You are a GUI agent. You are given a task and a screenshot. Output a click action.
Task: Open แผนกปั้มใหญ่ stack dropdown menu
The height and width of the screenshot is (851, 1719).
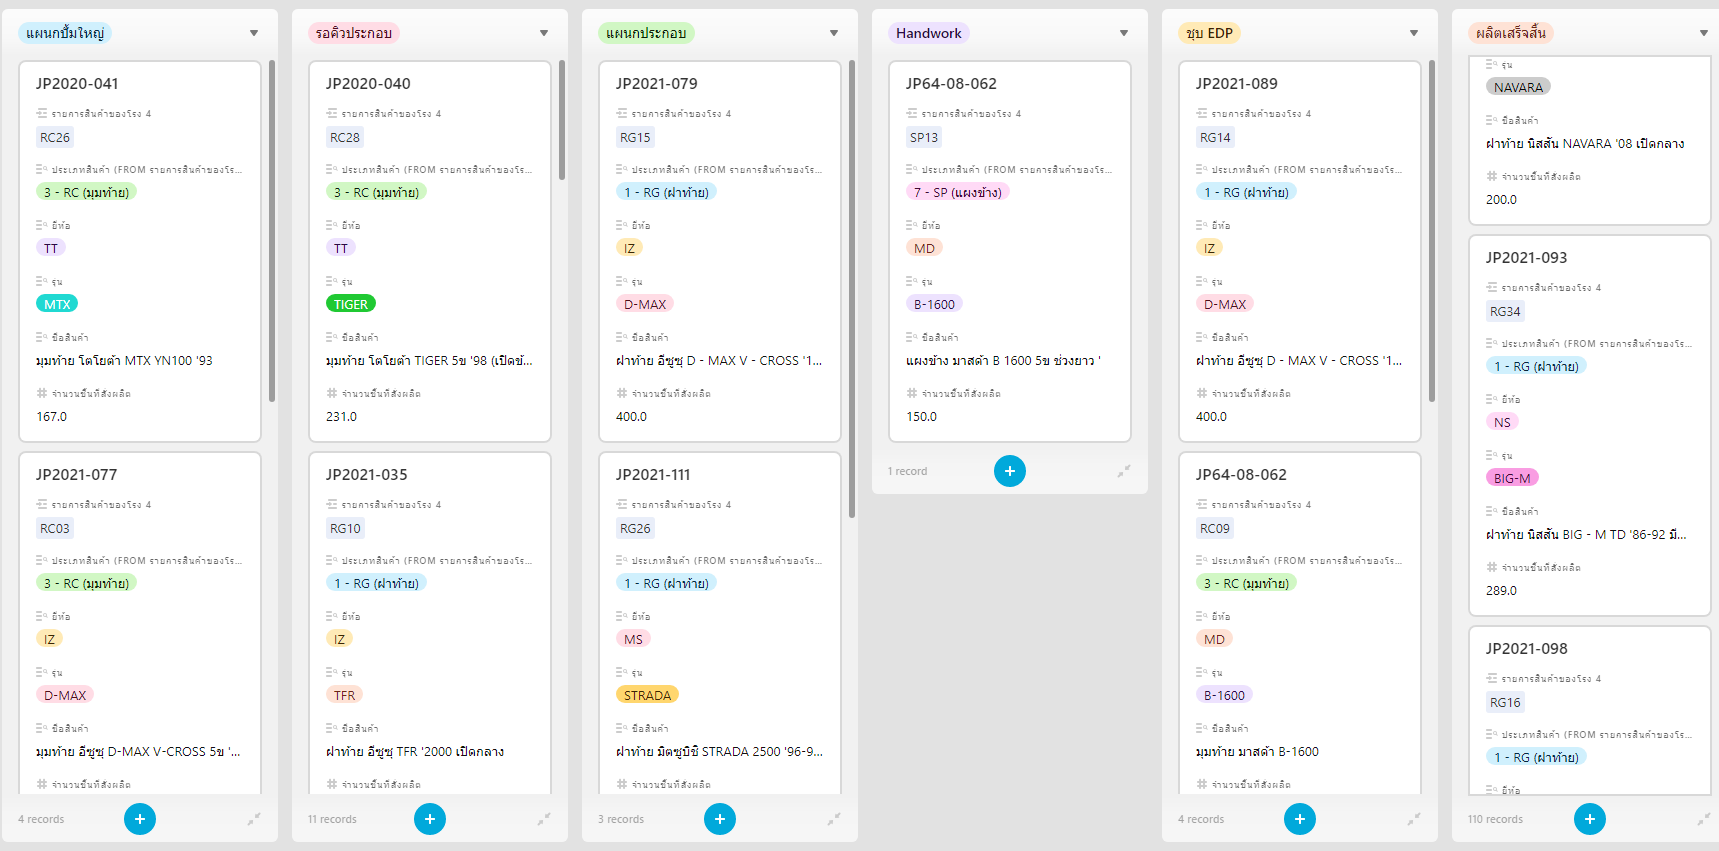(x=254, y=33)
